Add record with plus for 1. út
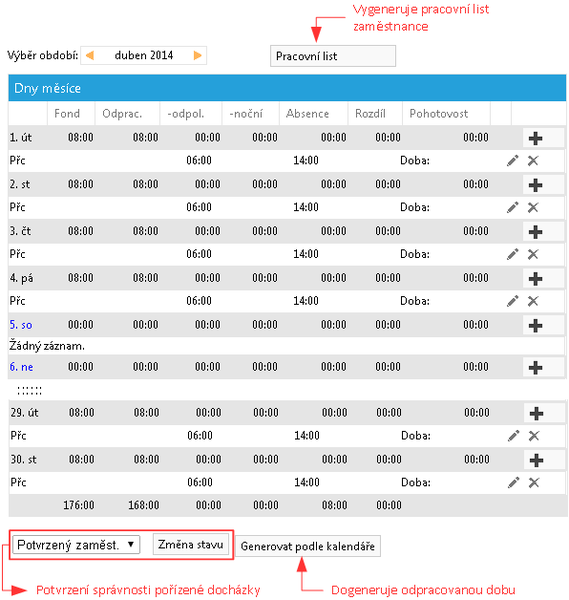Screen dimensions: 569x600 point(535,138)
